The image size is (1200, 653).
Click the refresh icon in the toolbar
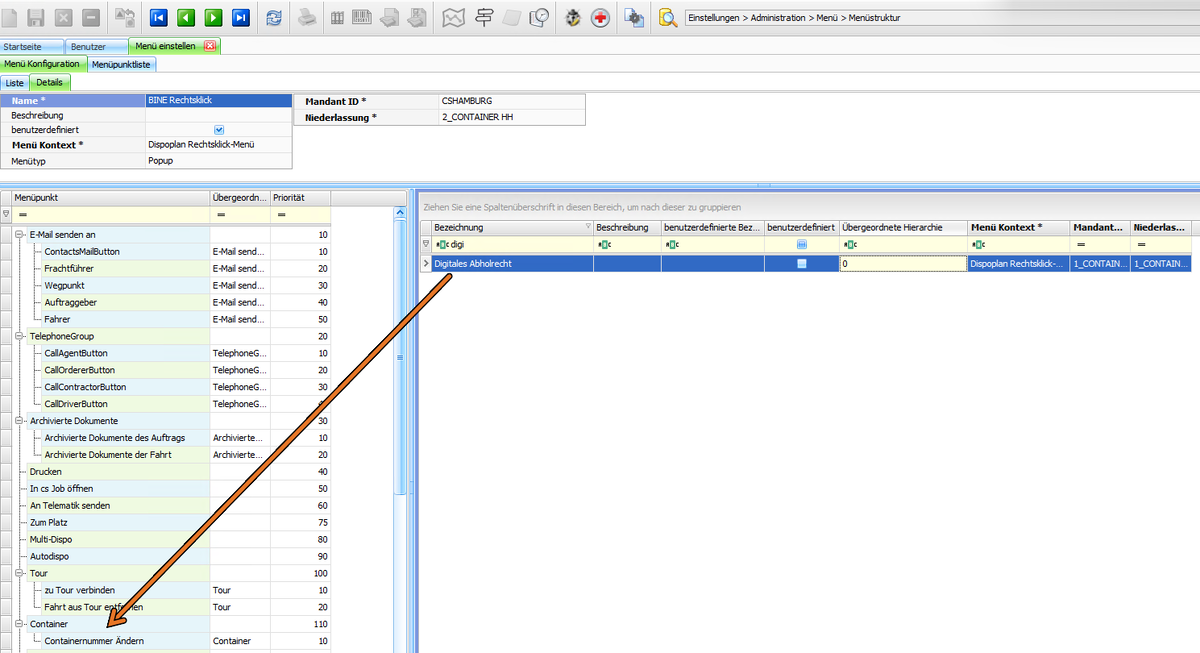(x=274, y=17)
